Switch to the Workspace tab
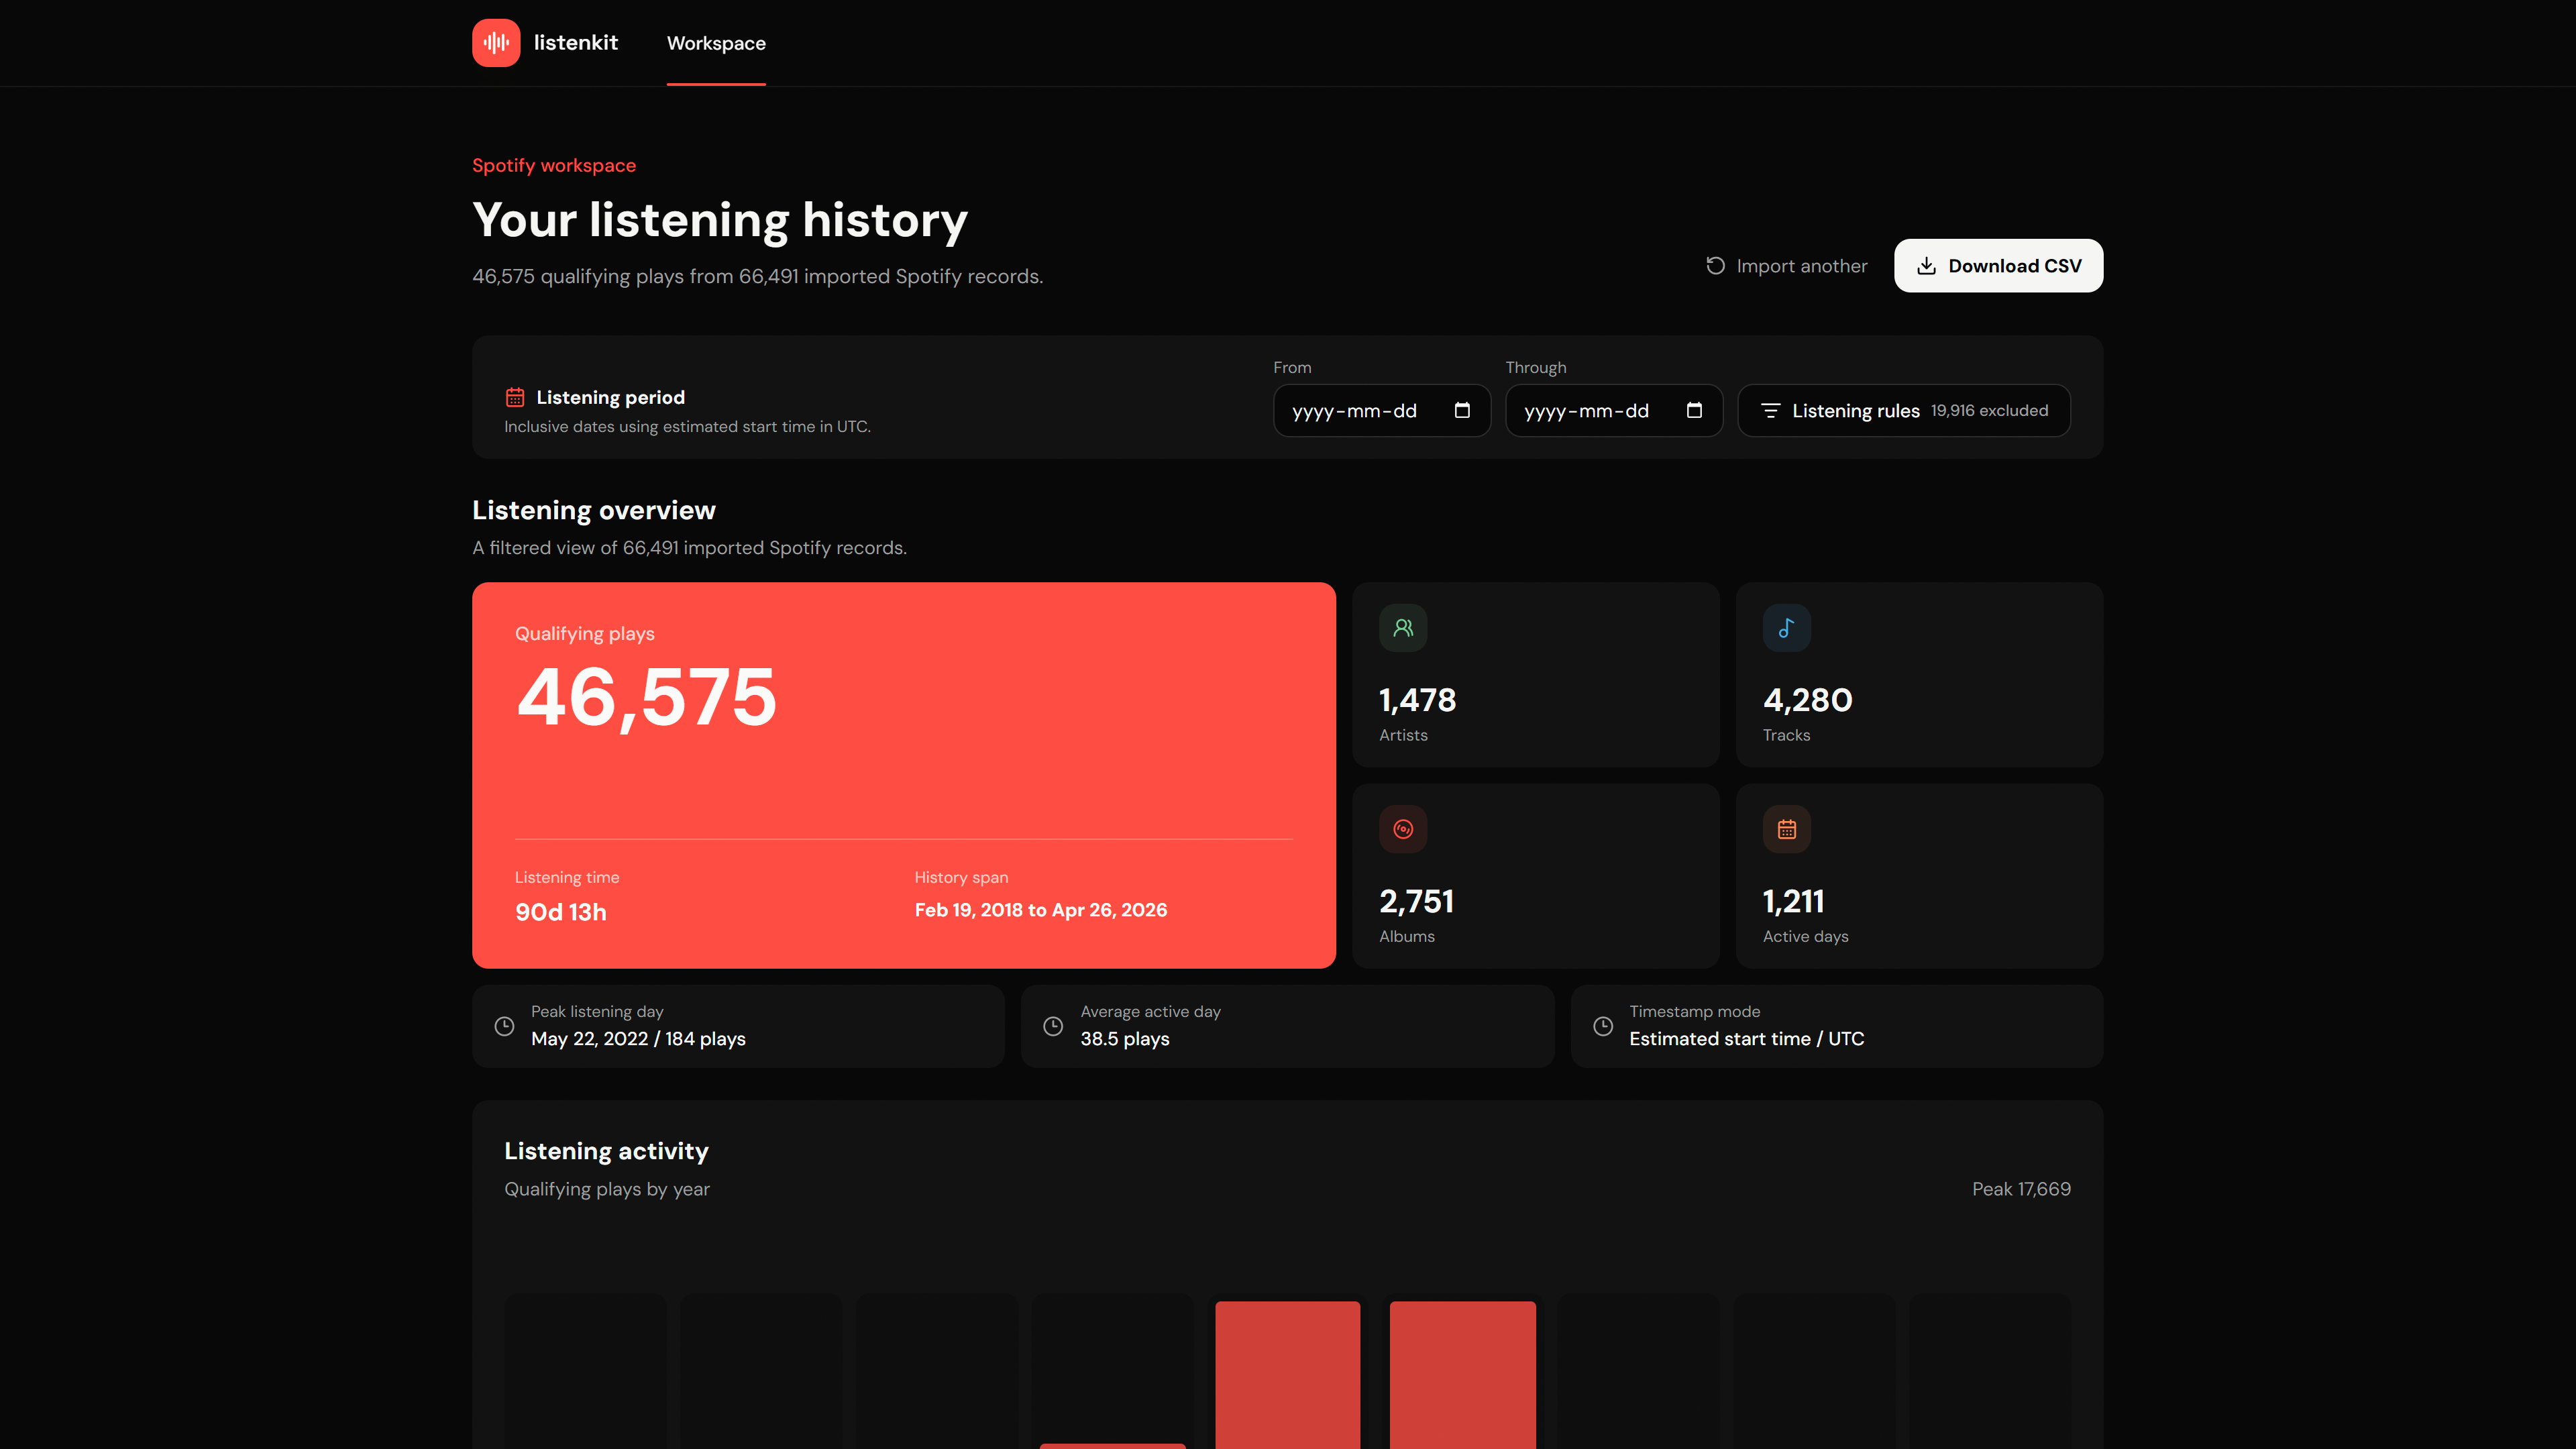This screenshot has width=2576, height=1449. (716, 43)
